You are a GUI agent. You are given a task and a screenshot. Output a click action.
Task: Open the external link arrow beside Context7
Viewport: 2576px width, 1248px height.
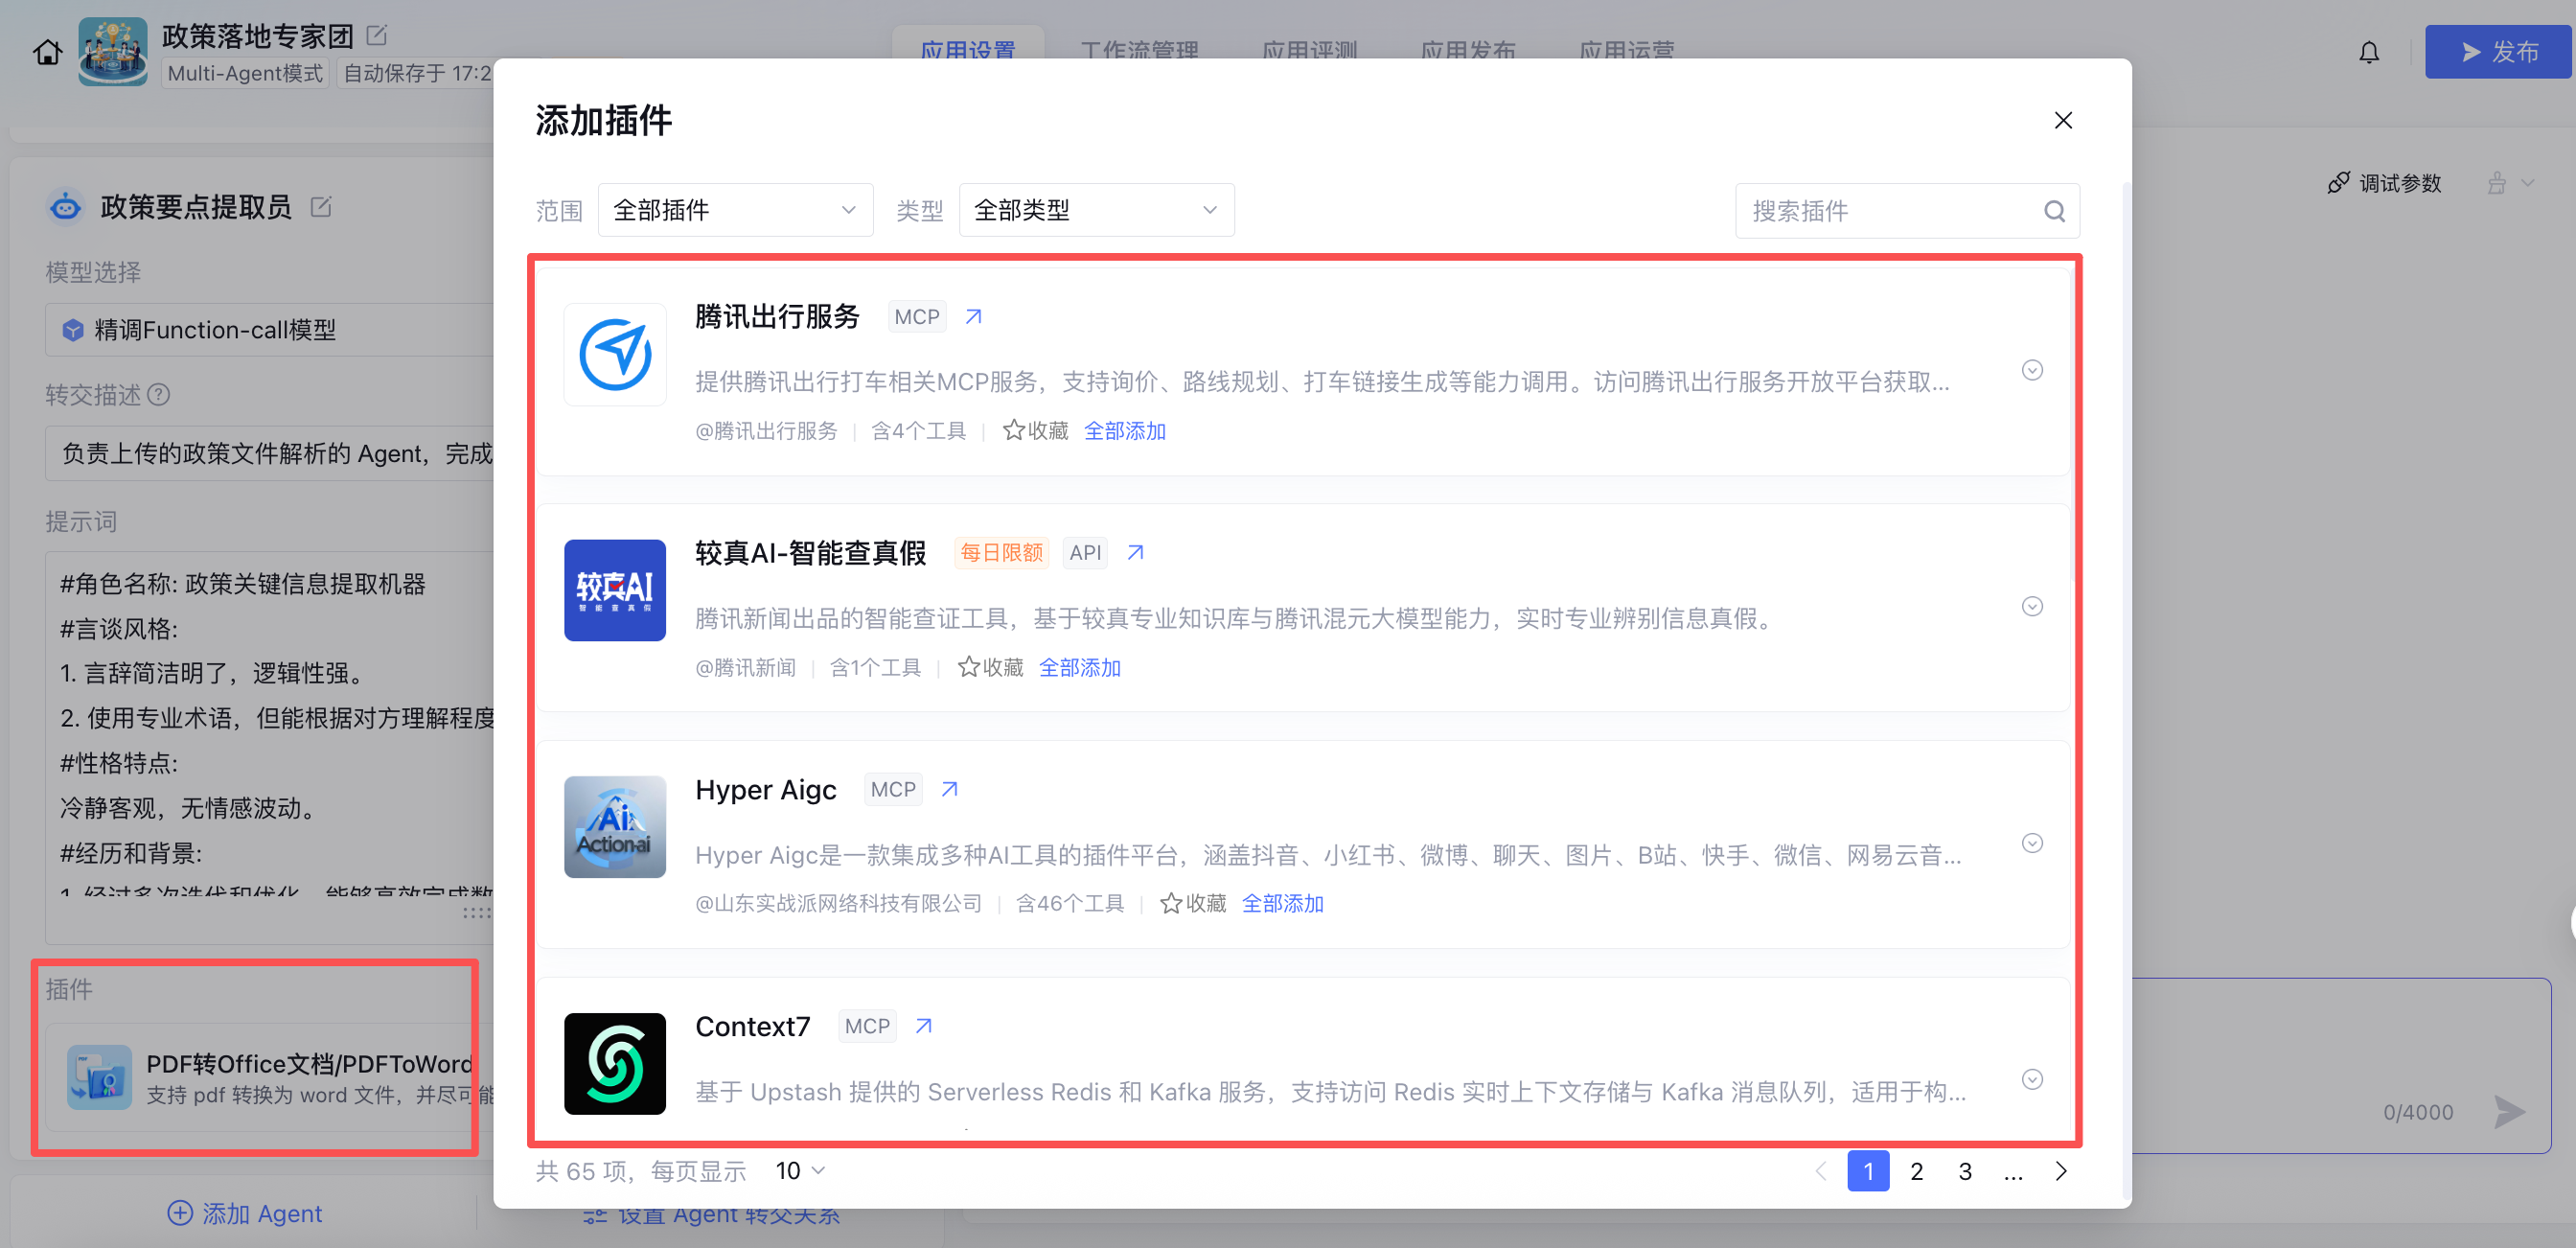pyautogui.click(x=924, y=1026)
